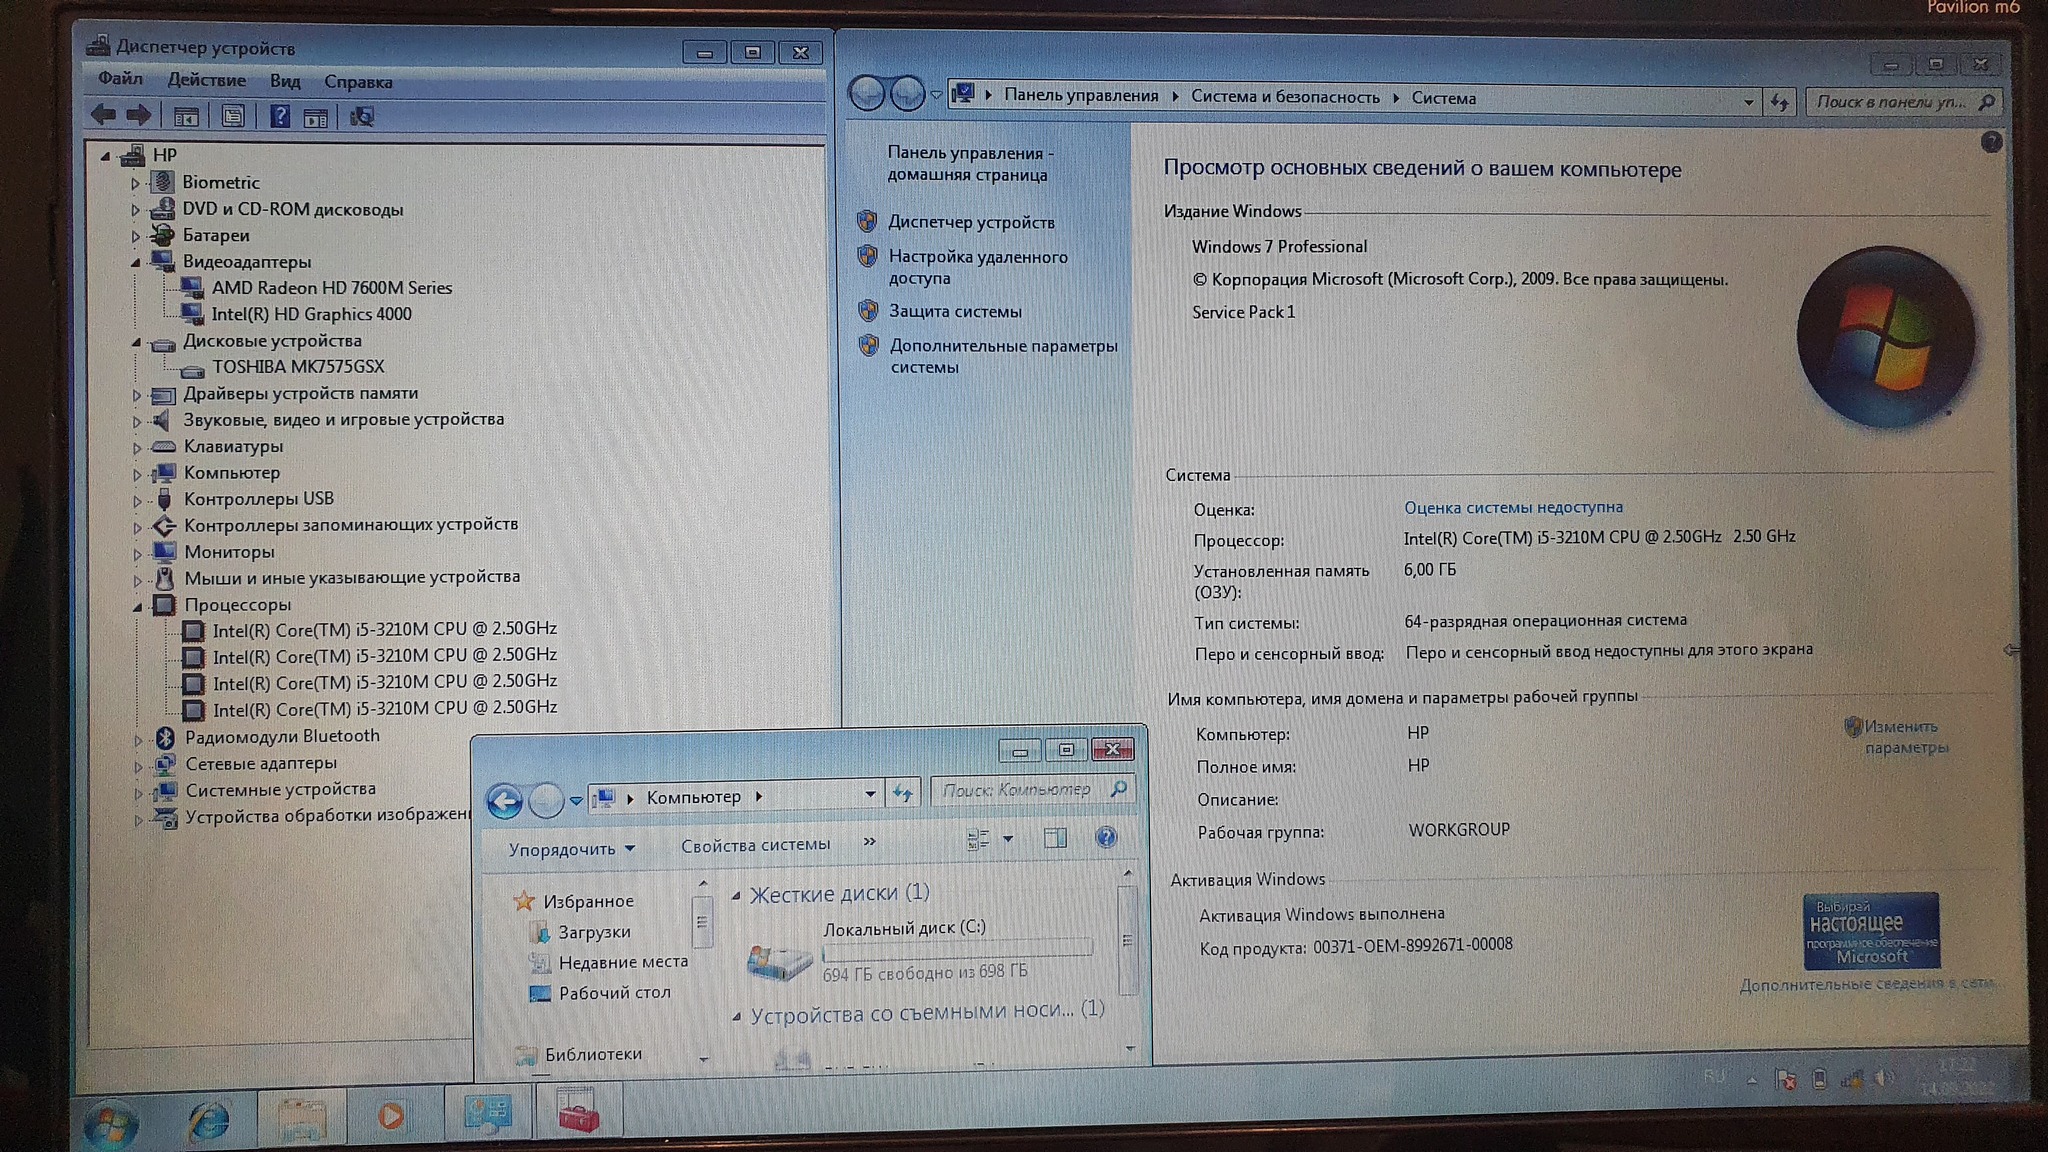
Task: Click the Звуковые, видео и игровые устройства icon
Action: 161,420
